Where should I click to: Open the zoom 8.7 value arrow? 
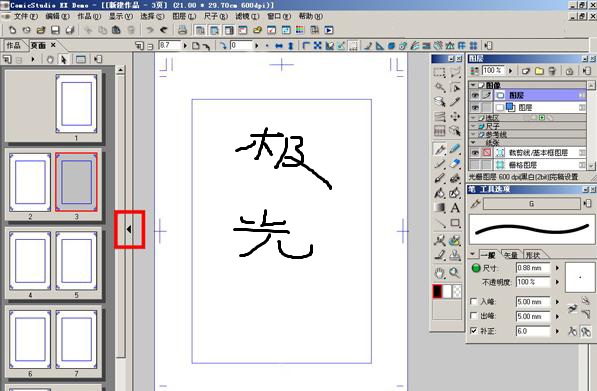(185, 46)
